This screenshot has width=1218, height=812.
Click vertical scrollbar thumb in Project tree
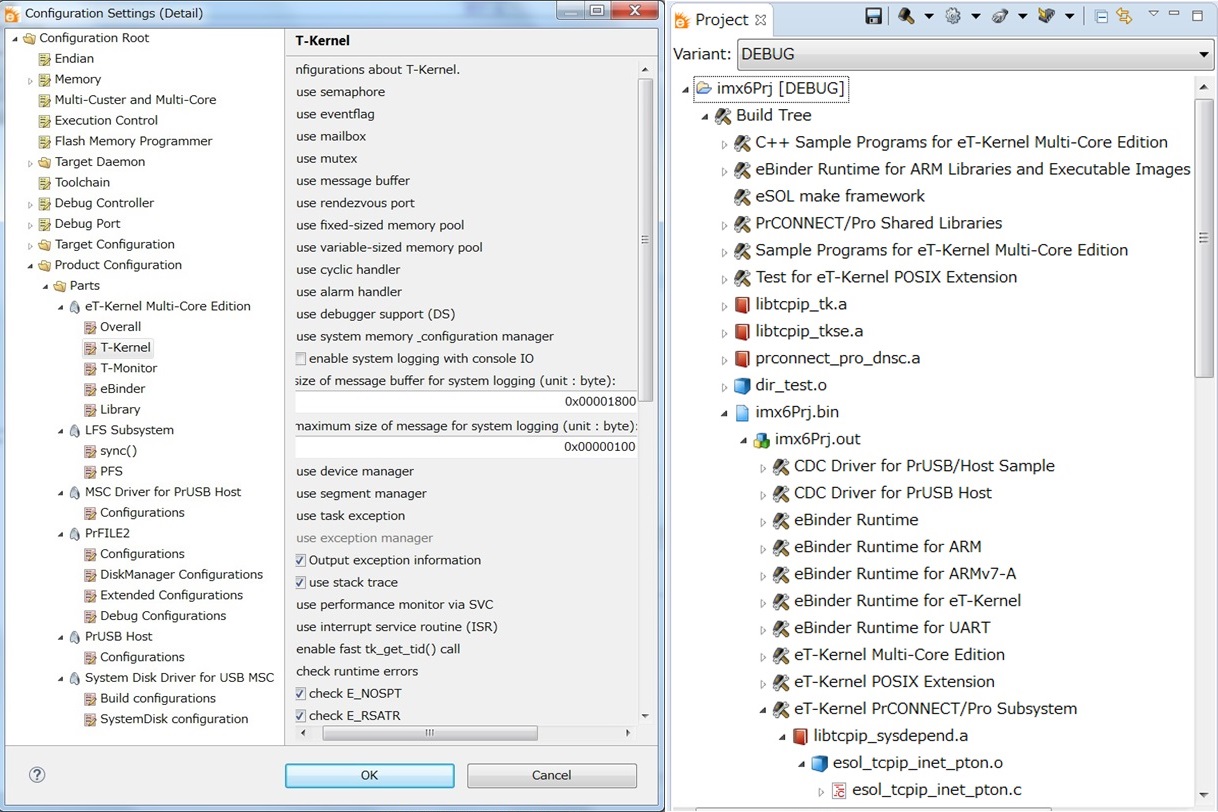pyautogui.click(x=1204, y=238)
